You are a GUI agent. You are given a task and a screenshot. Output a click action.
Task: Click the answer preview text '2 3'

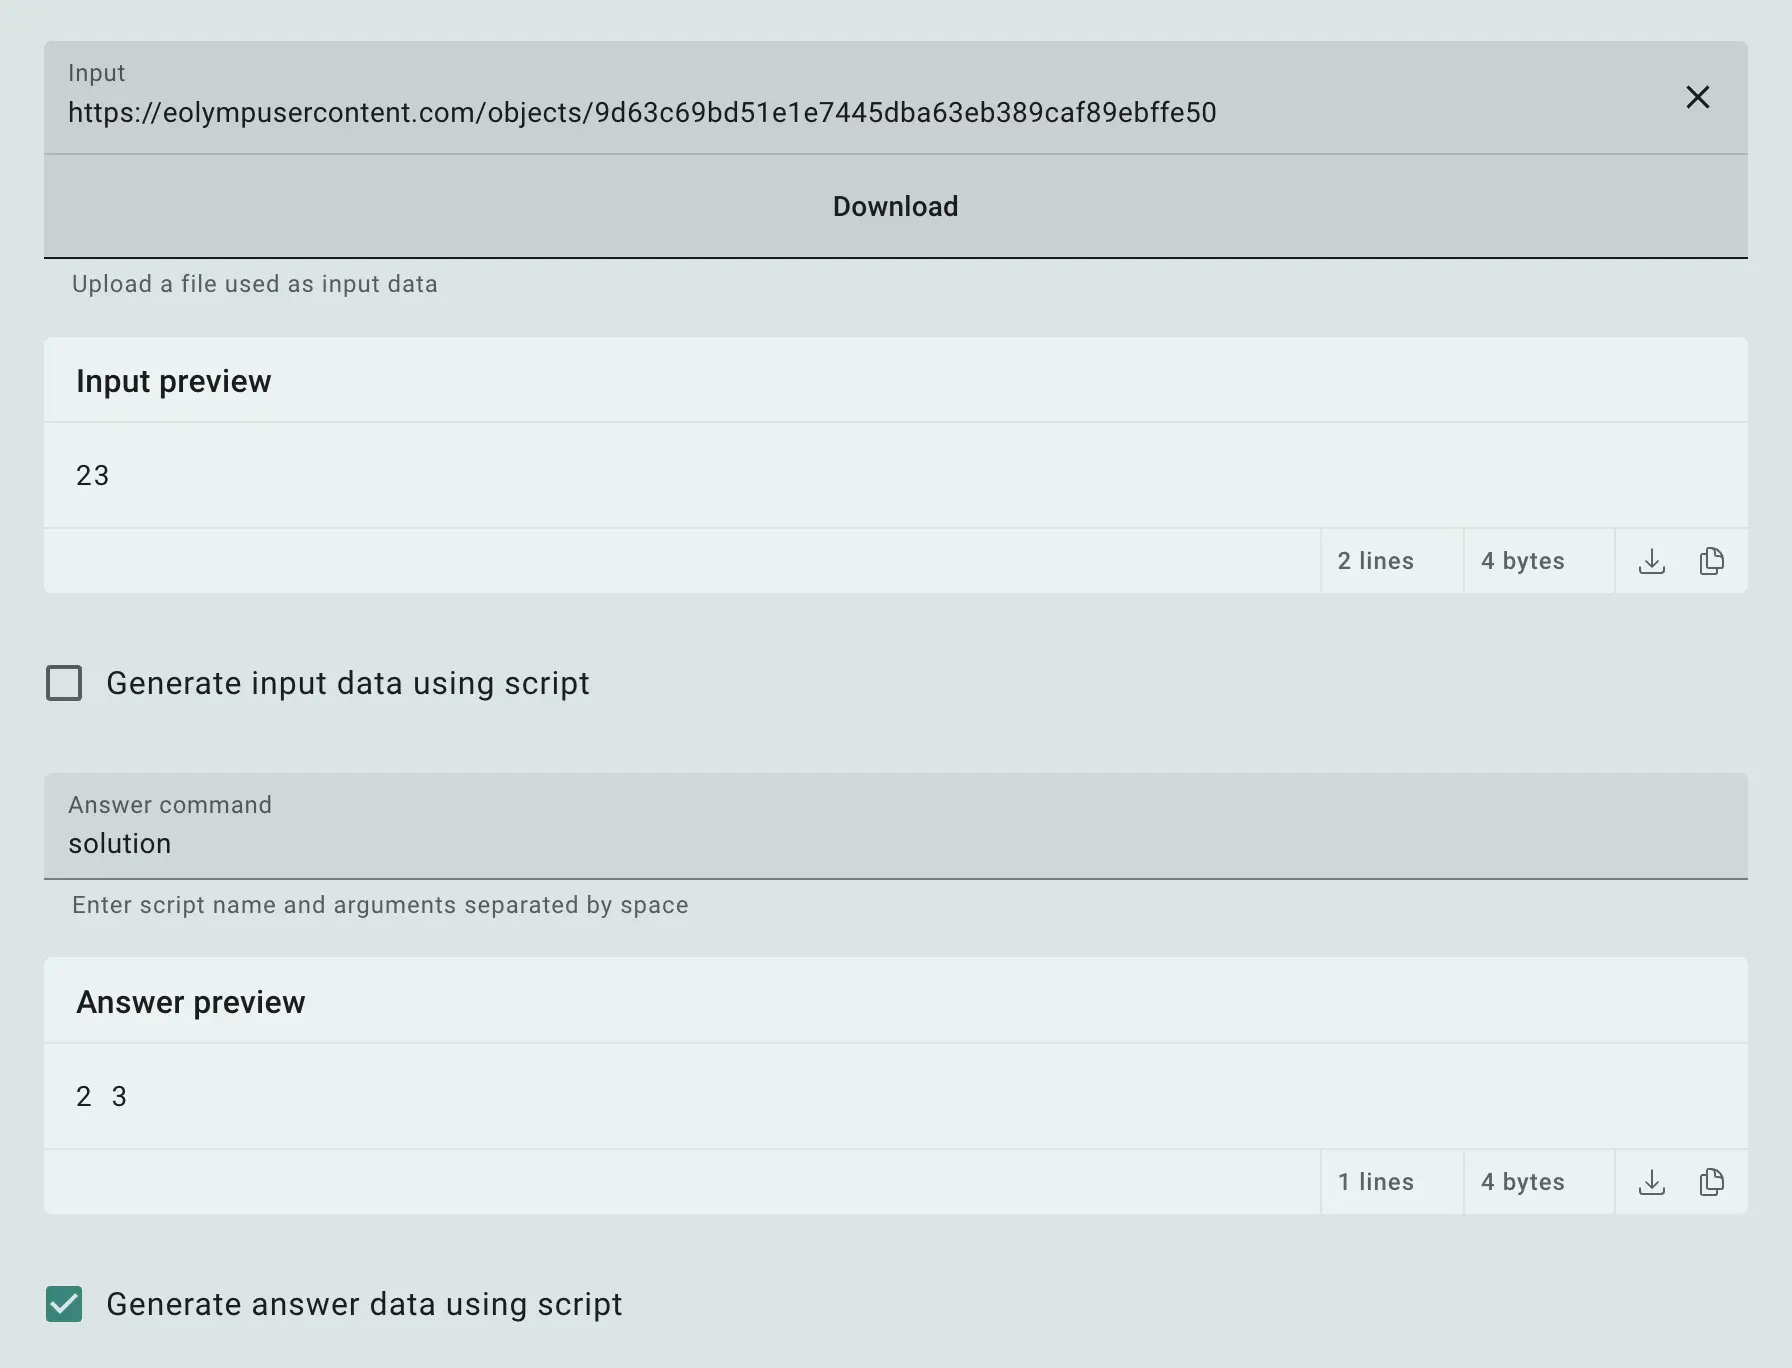pyautogui.click(x=101, y=1096)
